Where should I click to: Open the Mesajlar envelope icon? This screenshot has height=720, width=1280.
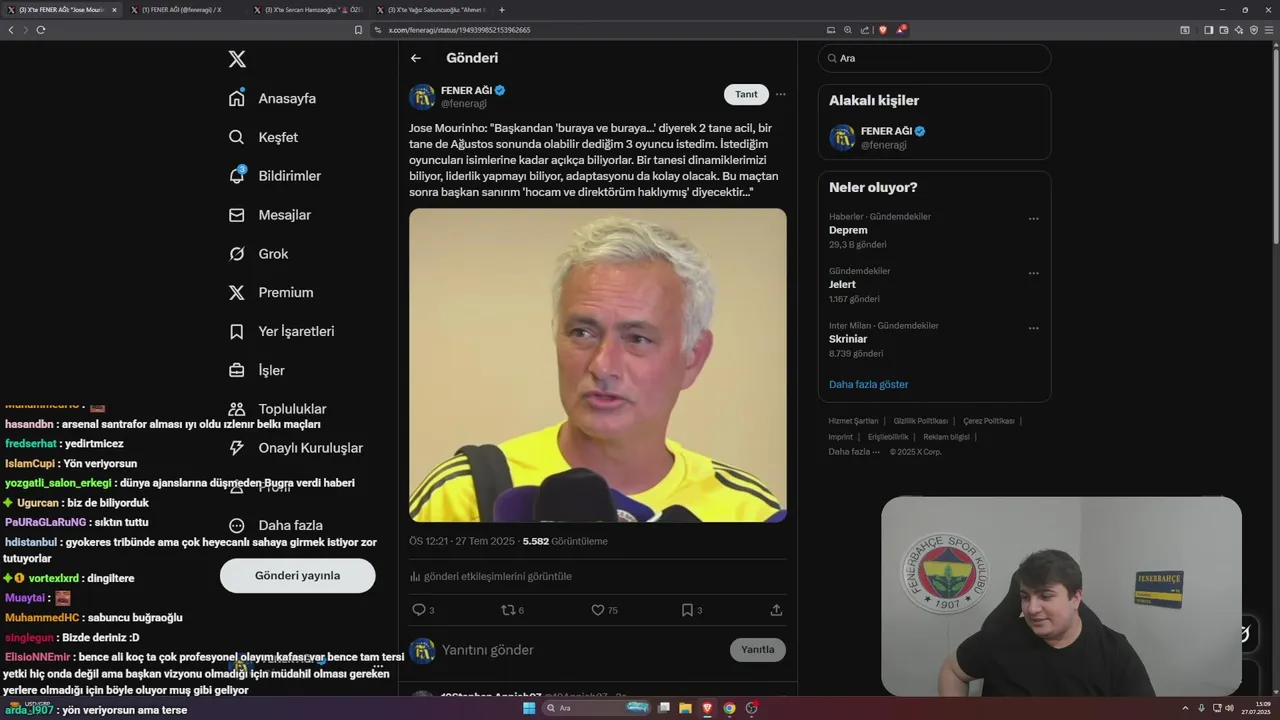pyautogui.click(x=237, y=215)
